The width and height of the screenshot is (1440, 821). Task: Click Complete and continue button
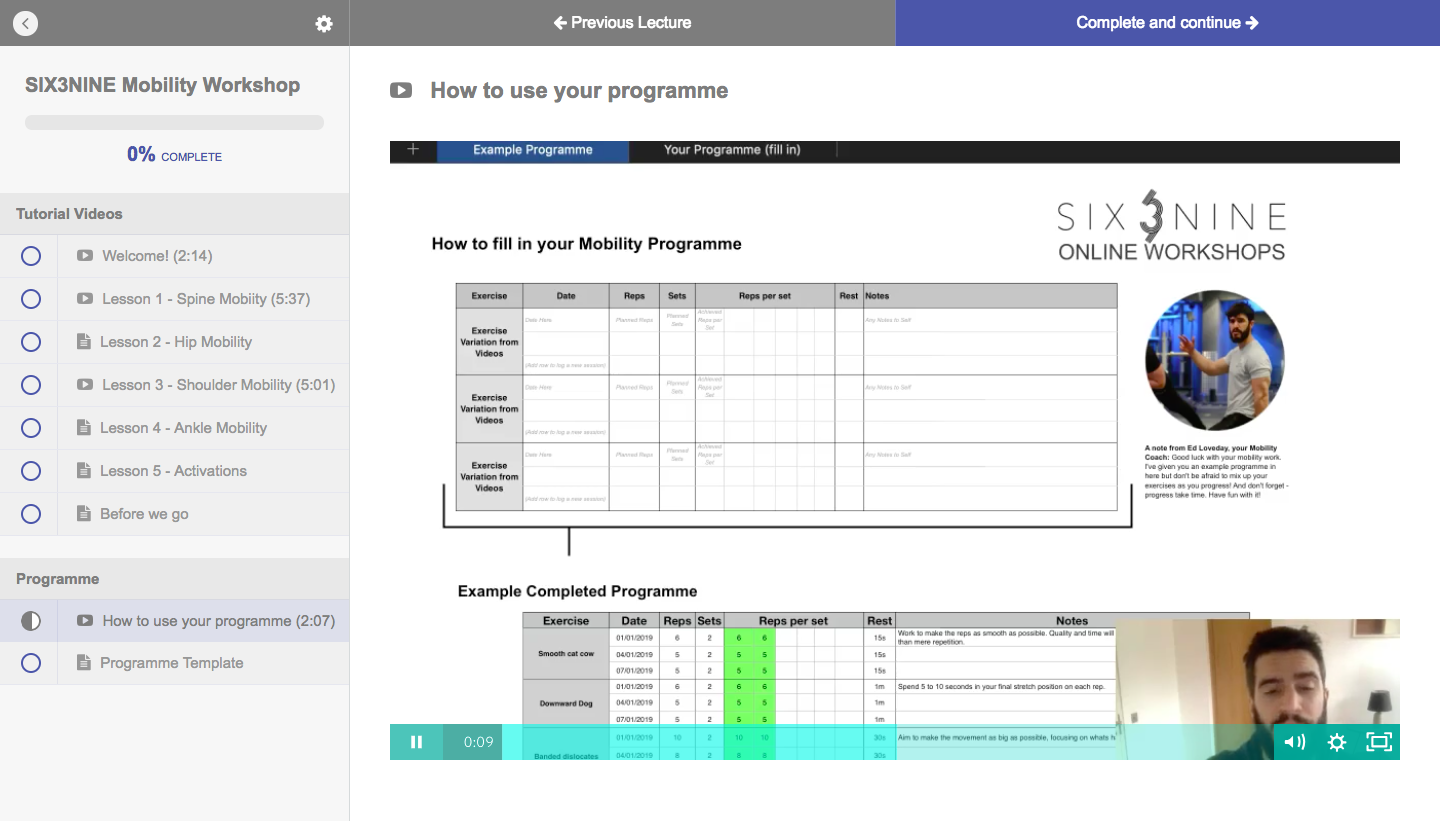pos(1167,23)
